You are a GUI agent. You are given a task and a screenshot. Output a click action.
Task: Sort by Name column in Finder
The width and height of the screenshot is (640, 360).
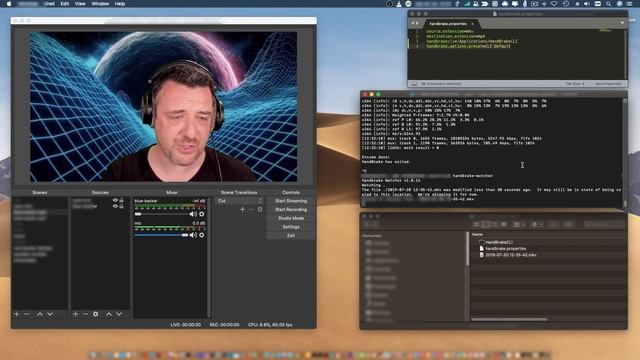point(477,235)
